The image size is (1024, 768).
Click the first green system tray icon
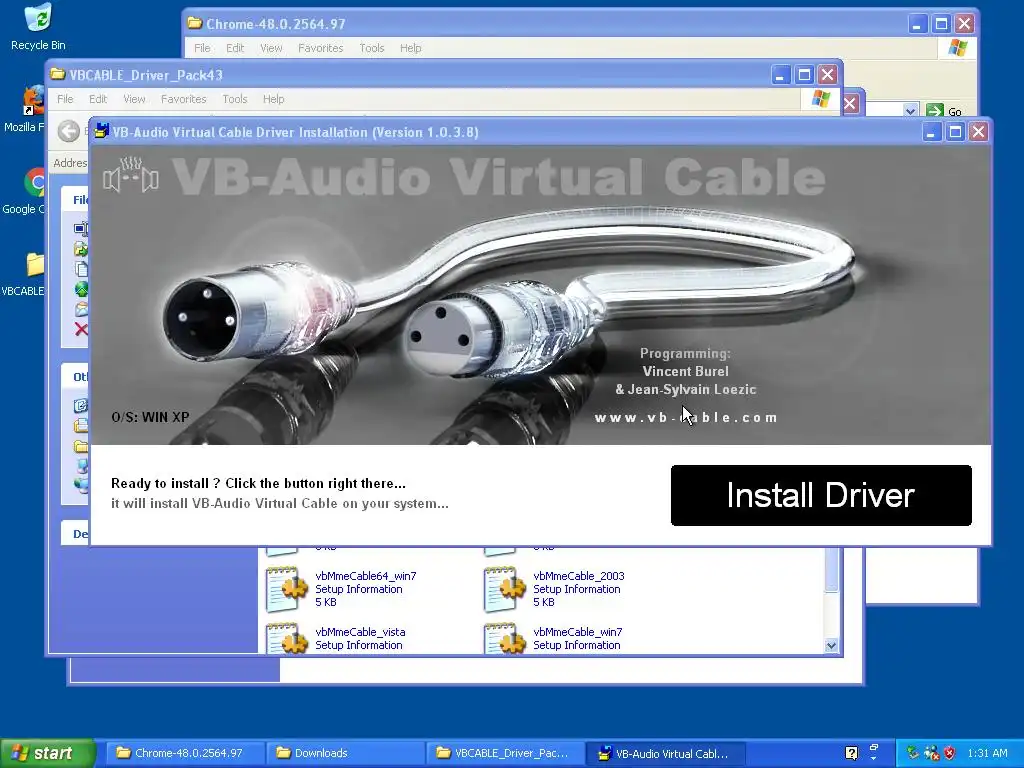coord(913,753)
